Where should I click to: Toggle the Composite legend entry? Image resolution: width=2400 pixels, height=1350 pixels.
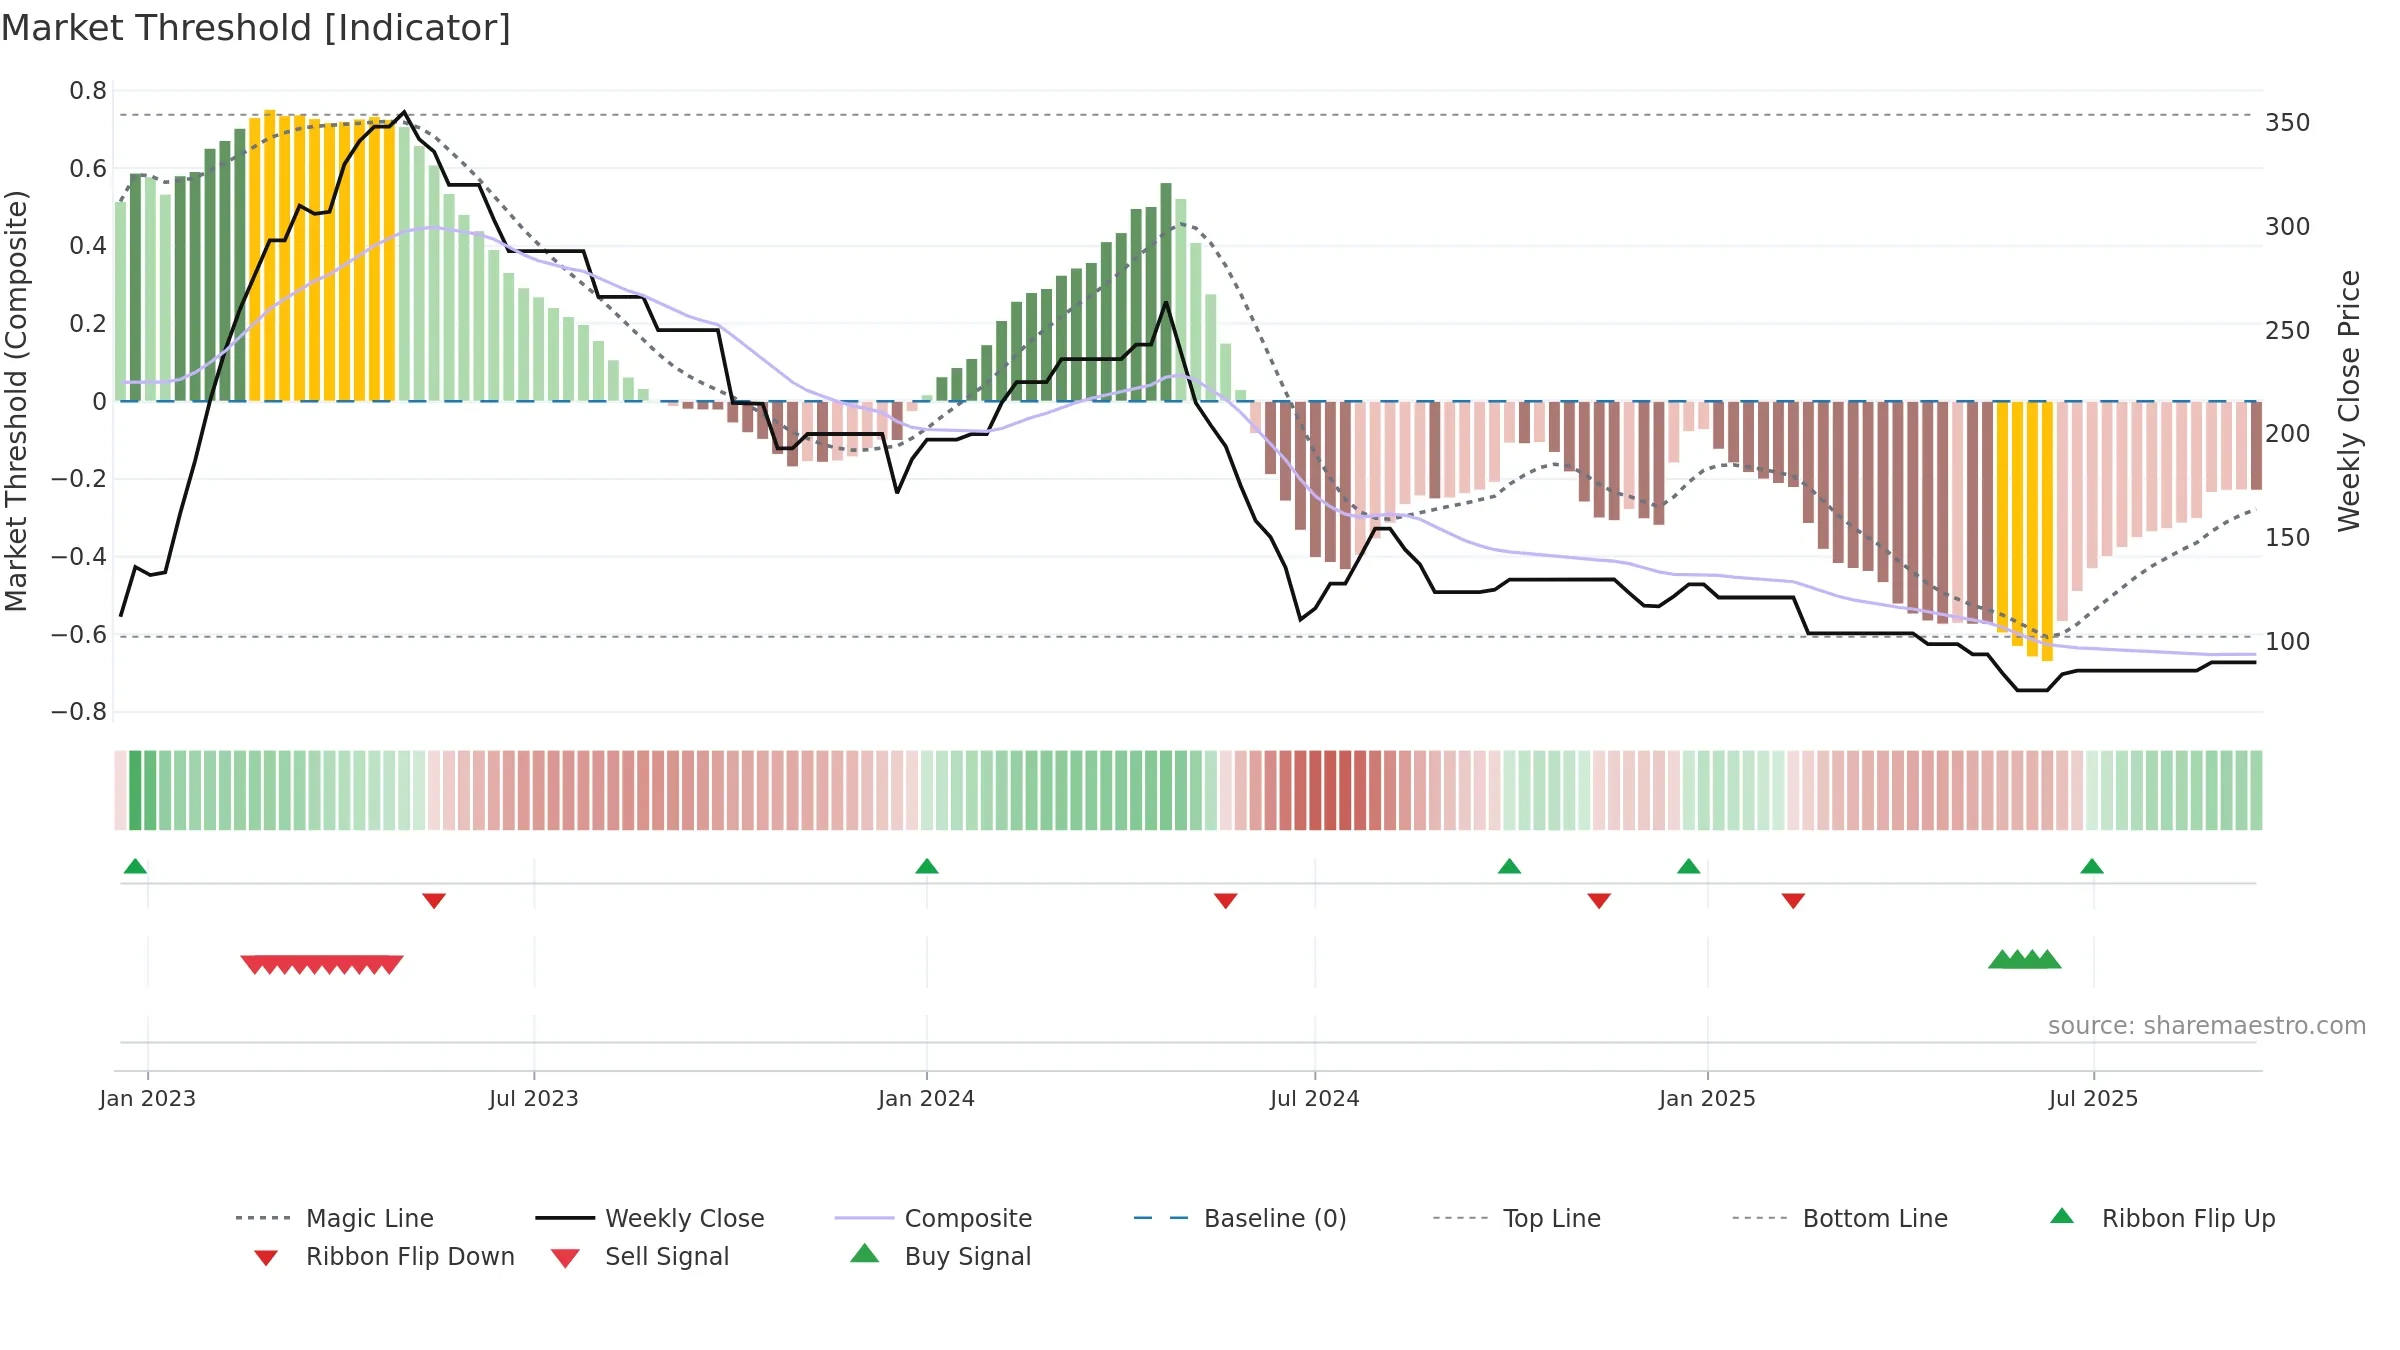[x=933, y=1218]
